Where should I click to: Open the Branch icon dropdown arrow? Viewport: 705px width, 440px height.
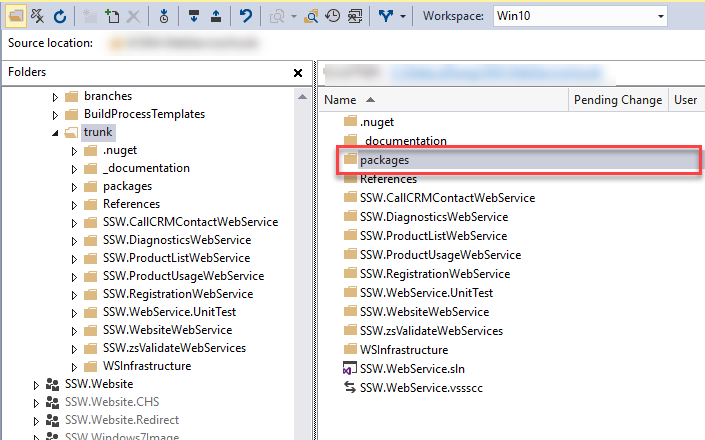tap(402, 16)
